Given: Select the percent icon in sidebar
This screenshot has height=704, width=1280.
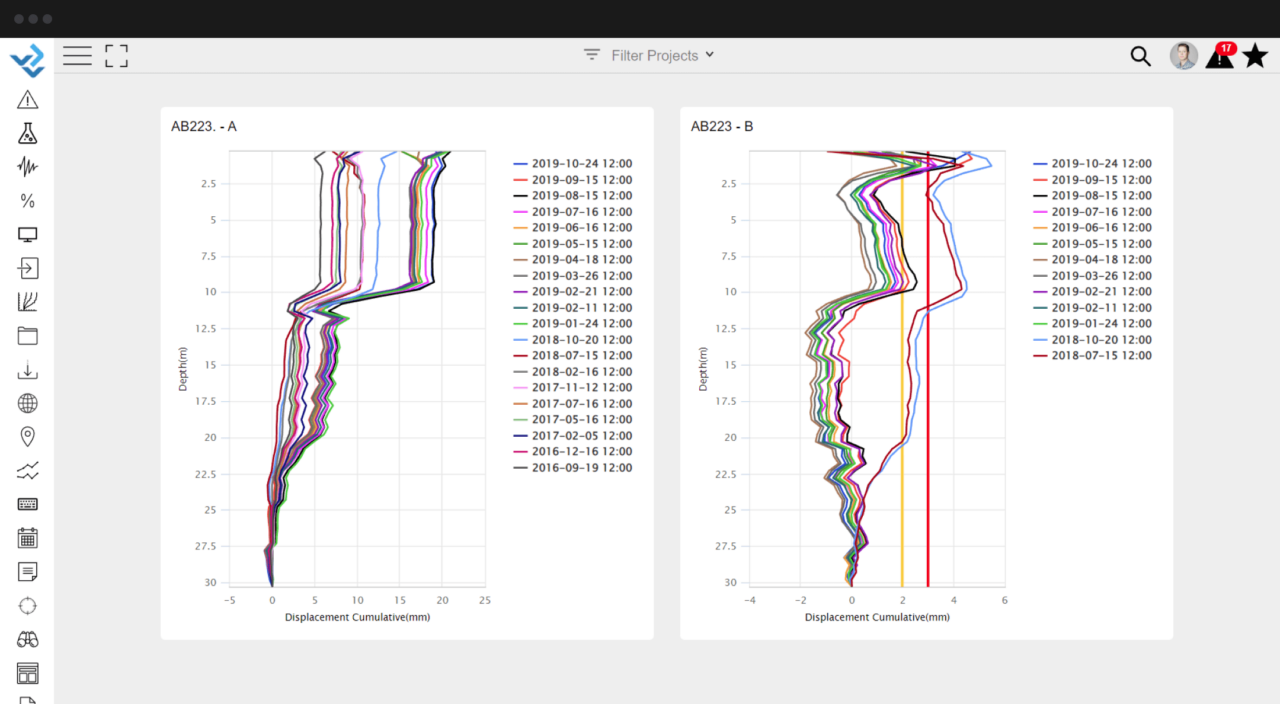Looking at the screenshot, I should click(x=28, y=201).
